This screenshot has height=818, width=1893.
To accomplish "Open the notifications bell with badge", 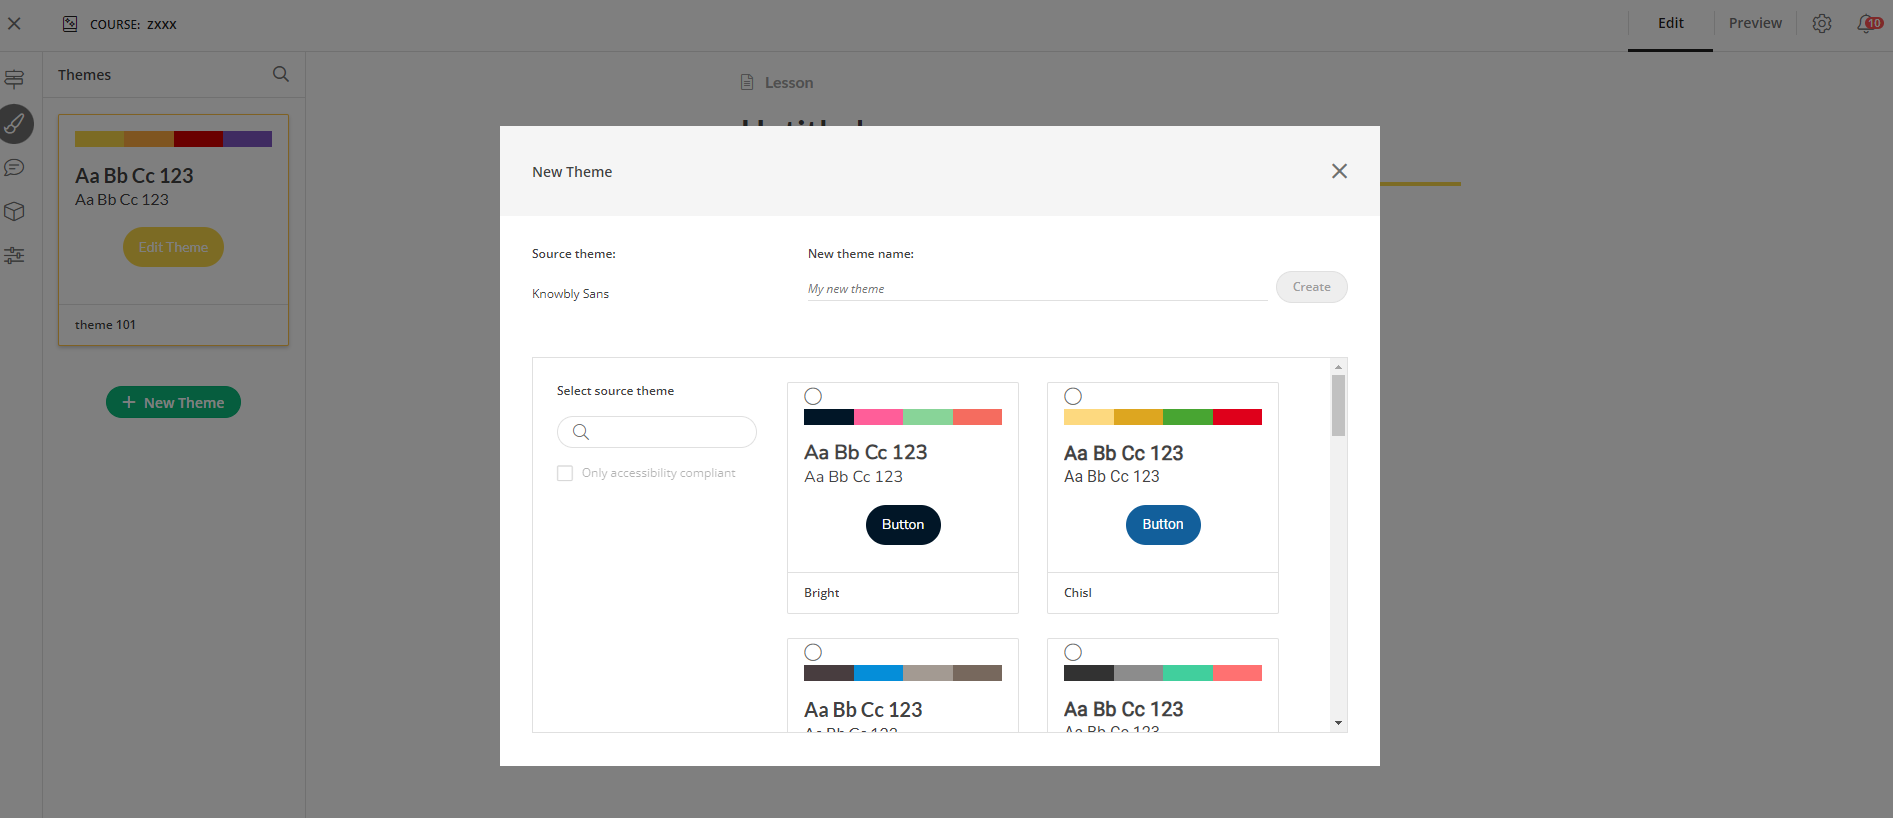I will [x=1868, y=23].
